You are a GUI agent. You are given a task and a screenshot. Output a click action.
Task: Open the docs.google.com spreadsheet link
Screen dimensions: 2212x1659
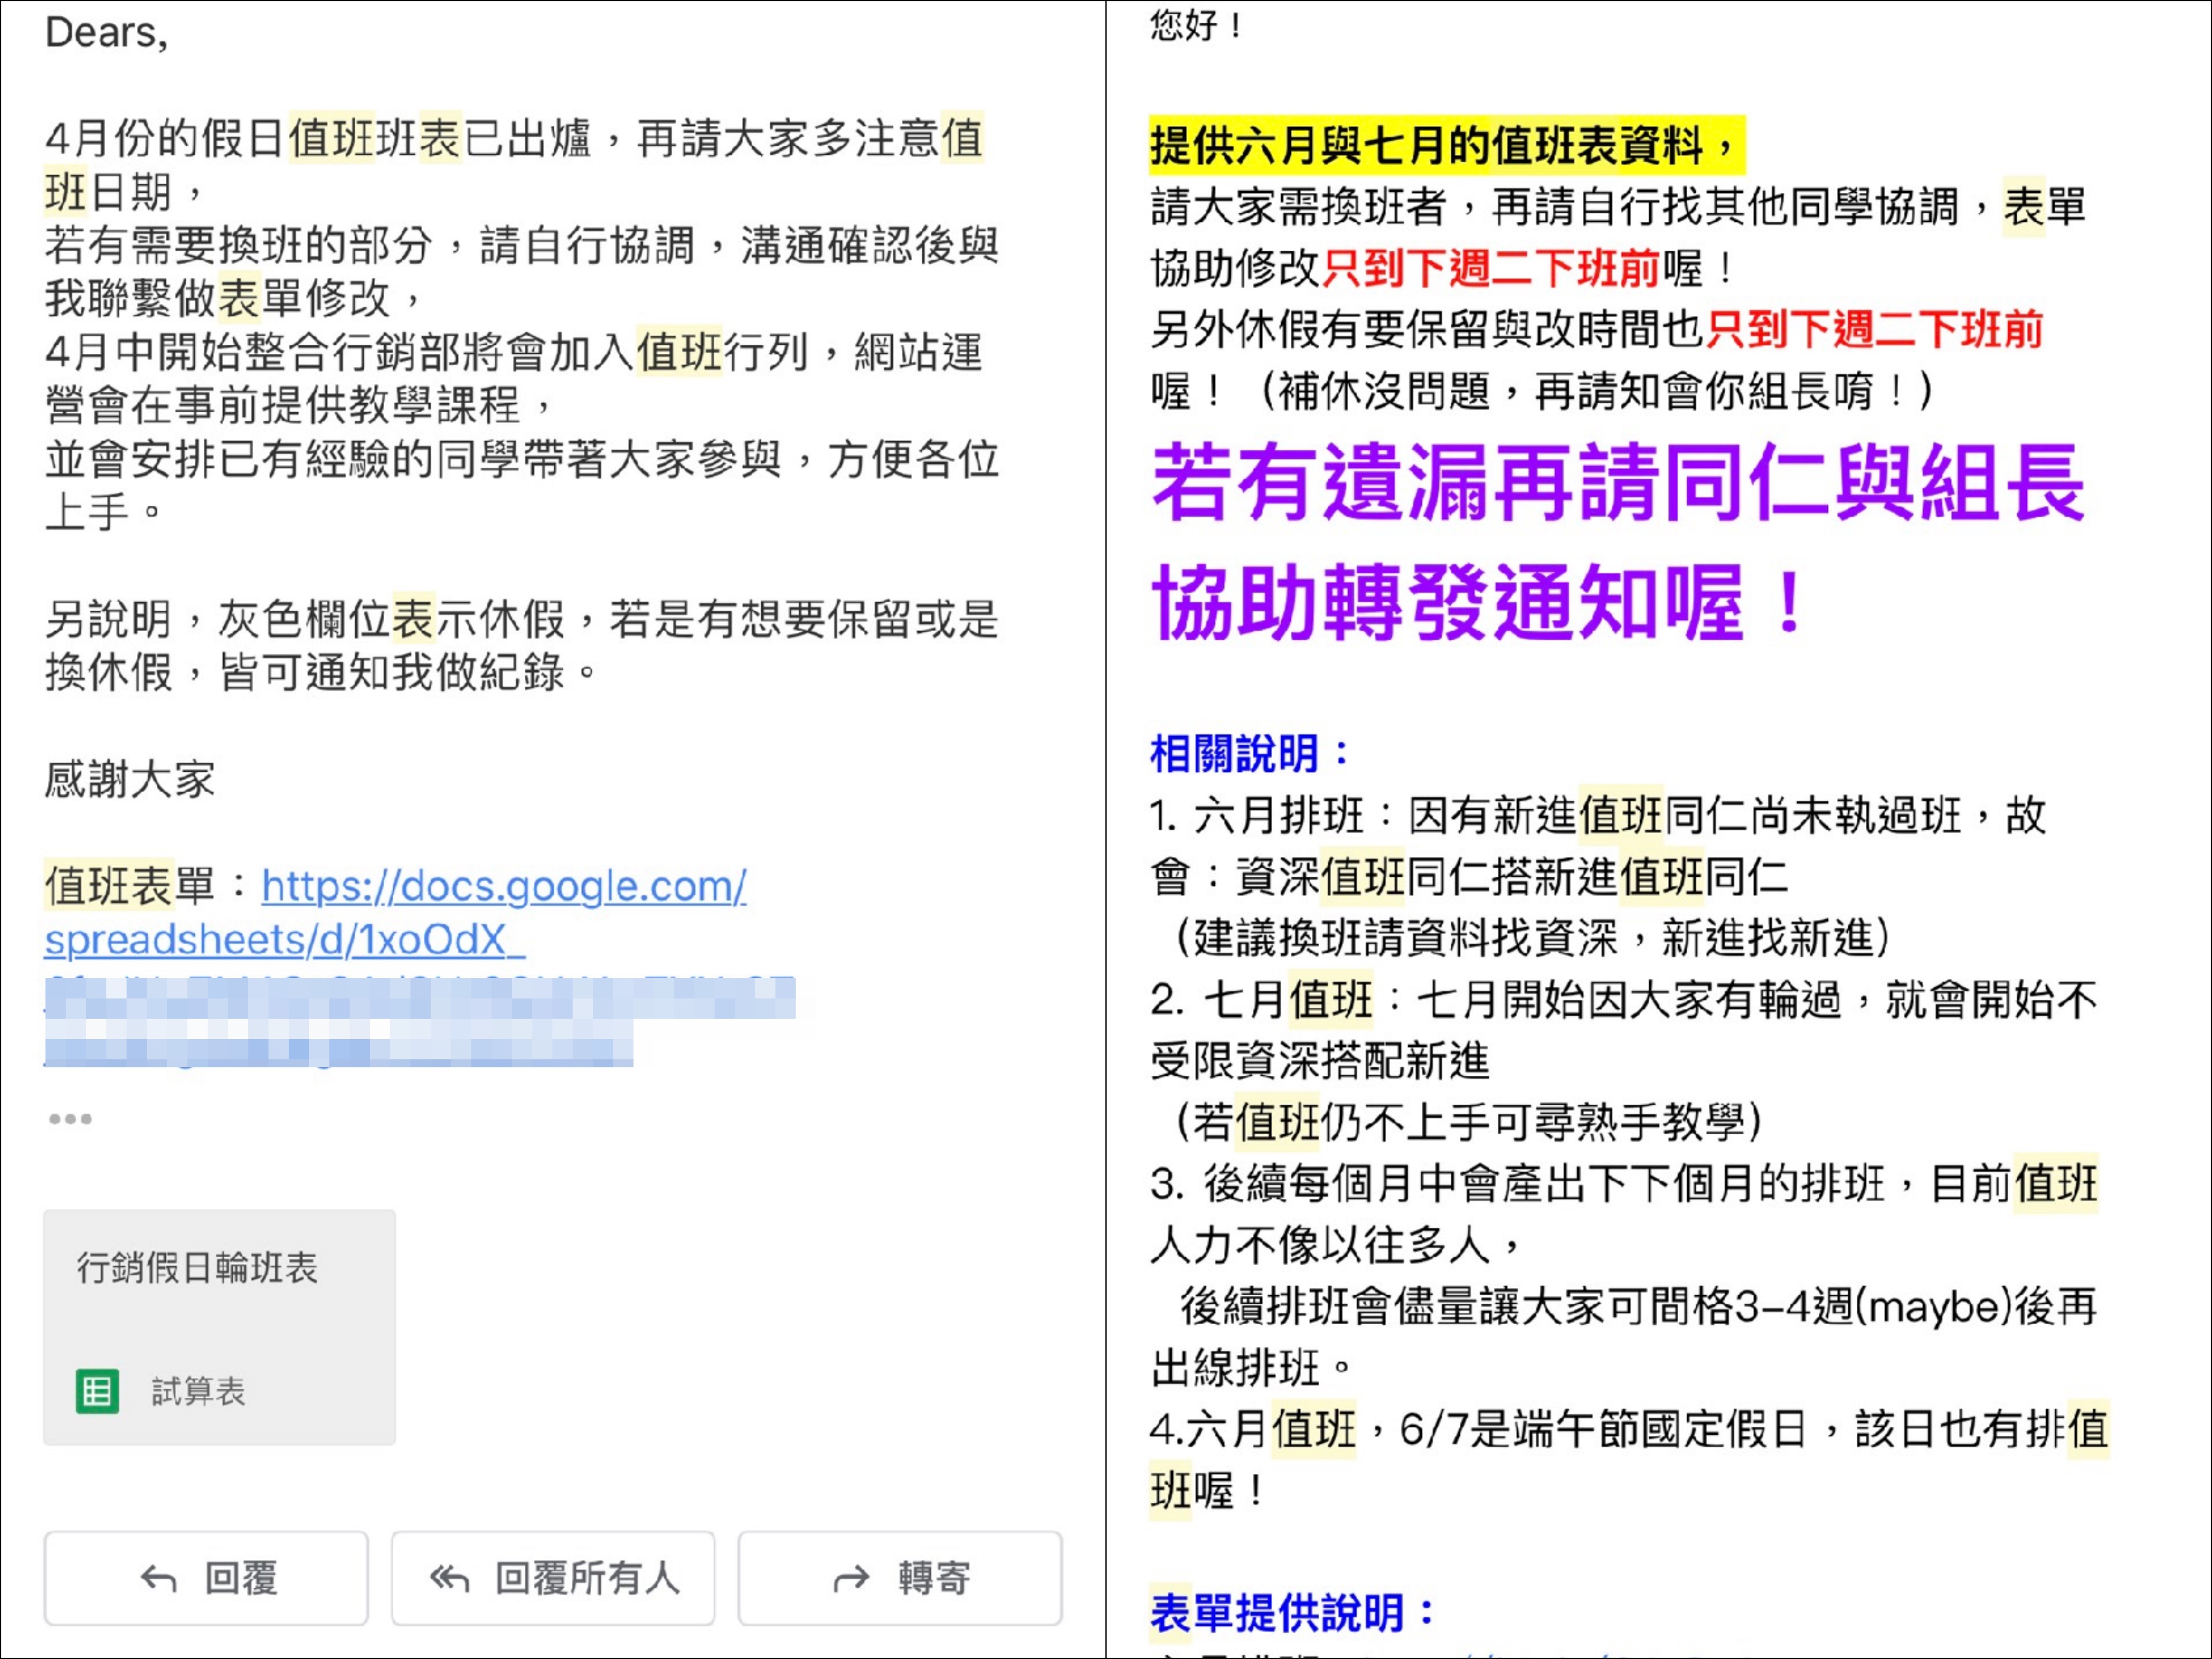click(503, 886)
